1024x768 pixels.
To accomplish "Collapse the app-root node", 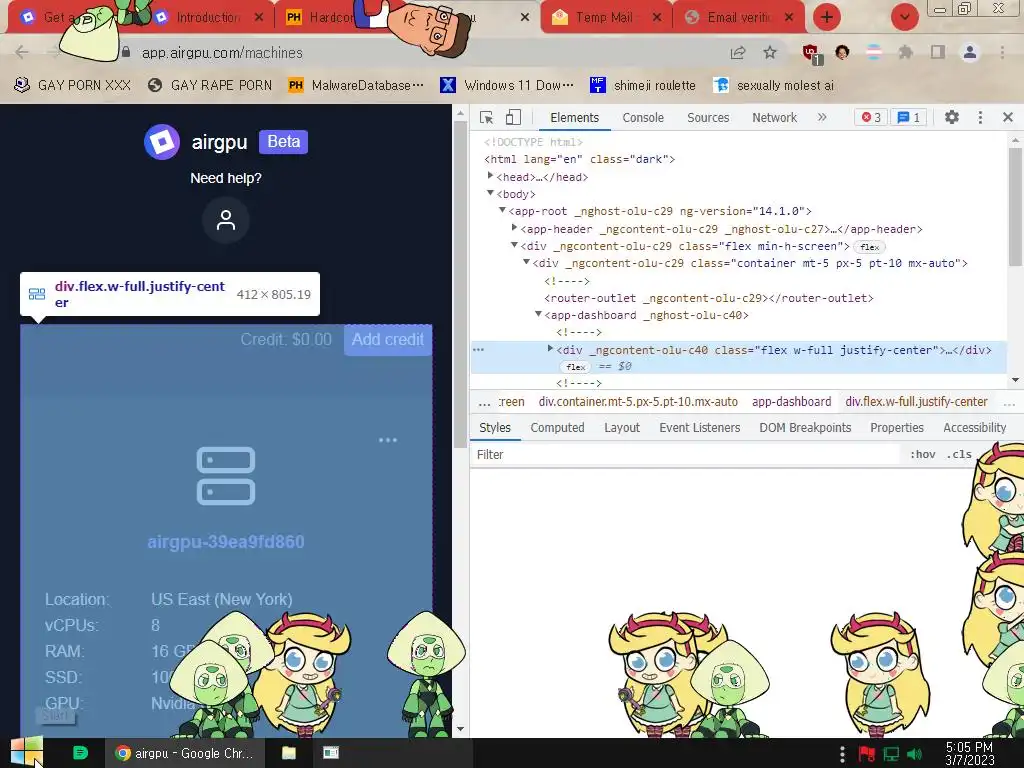I will (502, 210).
